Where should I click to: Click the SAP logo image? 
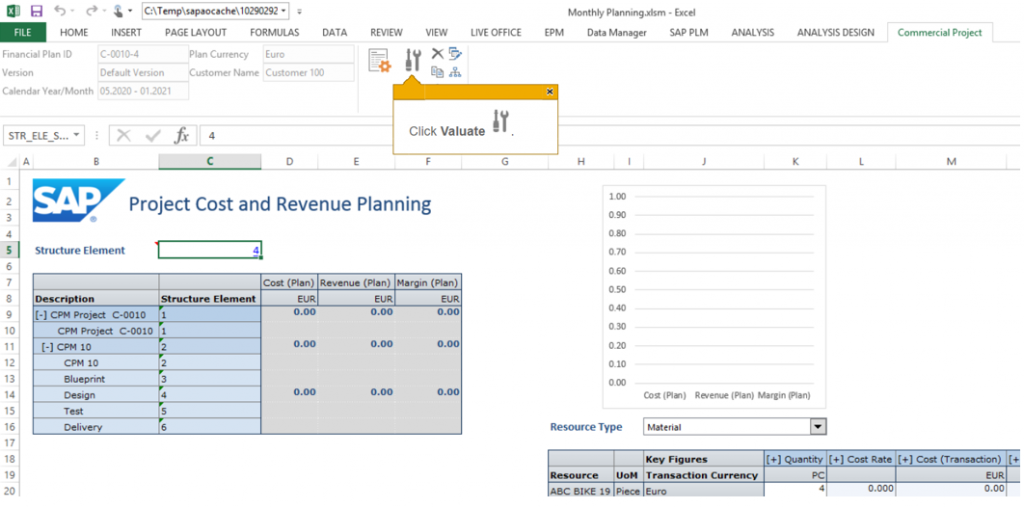tap(78, 200)
